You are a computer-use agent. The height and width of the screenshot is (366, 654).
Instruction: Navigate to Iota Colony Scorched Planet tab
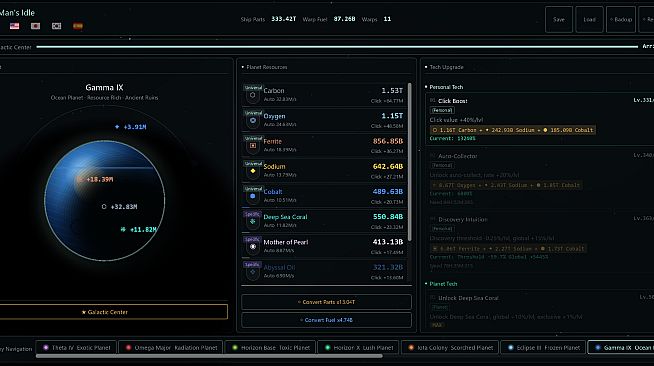[x=450, y=347]
